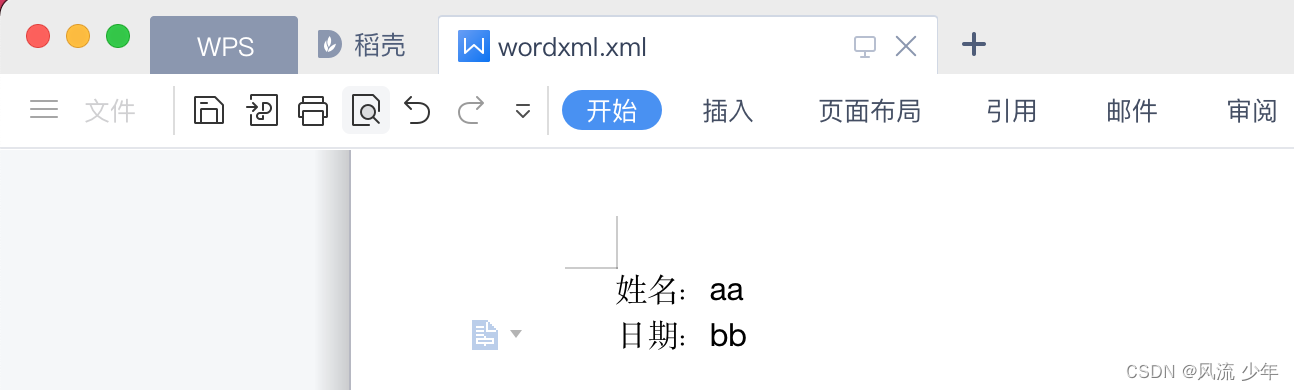Click the presentation screen icon in wordxml.xml tab
Viewport: 1294px width, 390px height.
(x=864, y=46)
